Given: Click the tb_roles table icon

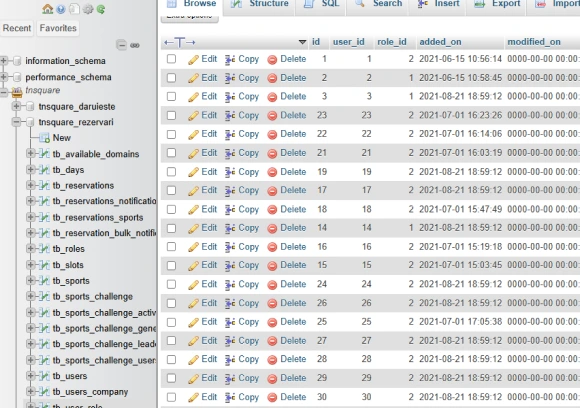Looking at the screenshot, I should pos(44,249).
